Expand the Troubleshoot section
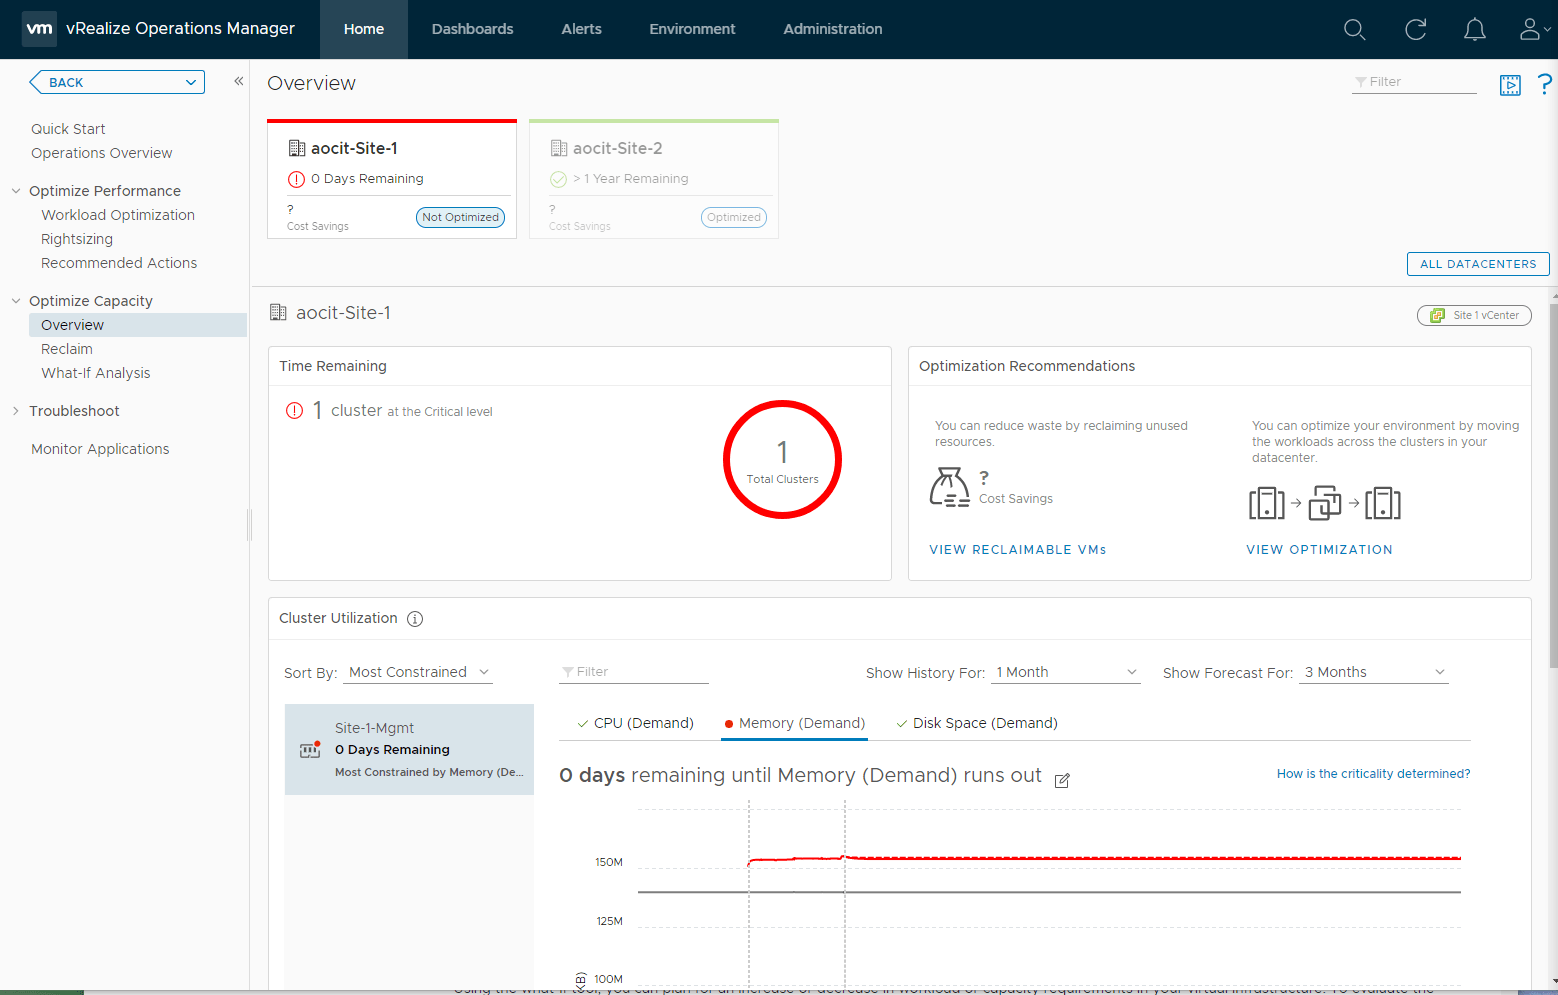 [x=16, y=411]
